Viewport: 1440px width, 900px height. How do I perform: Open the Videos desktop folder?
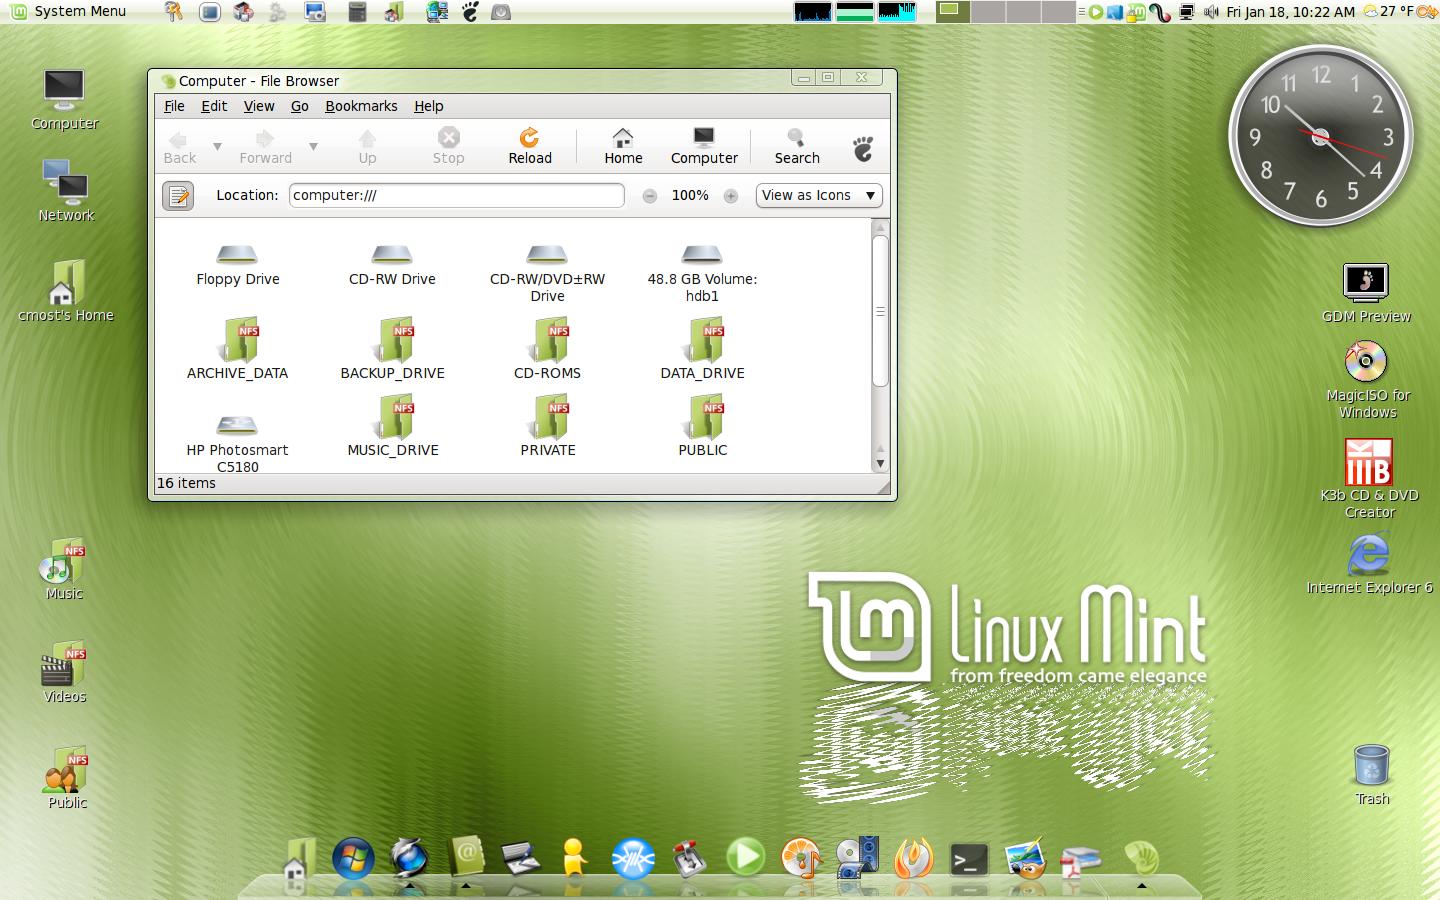[65, 672]
